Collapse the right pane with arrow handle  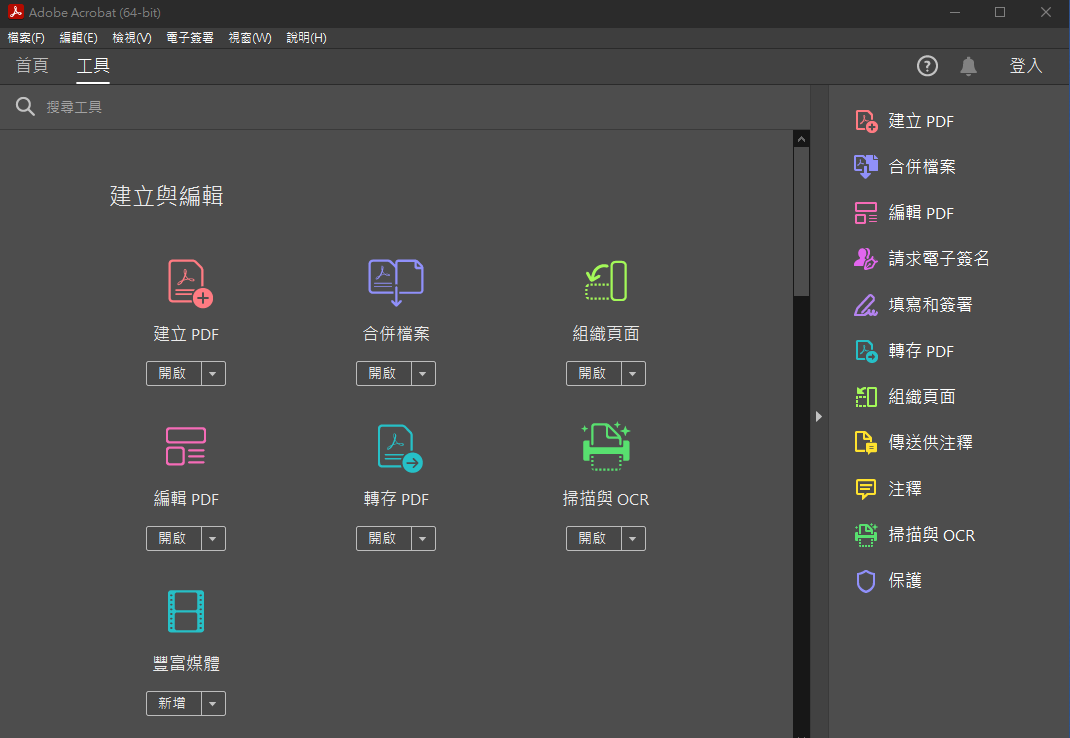[x=818, y=416]
